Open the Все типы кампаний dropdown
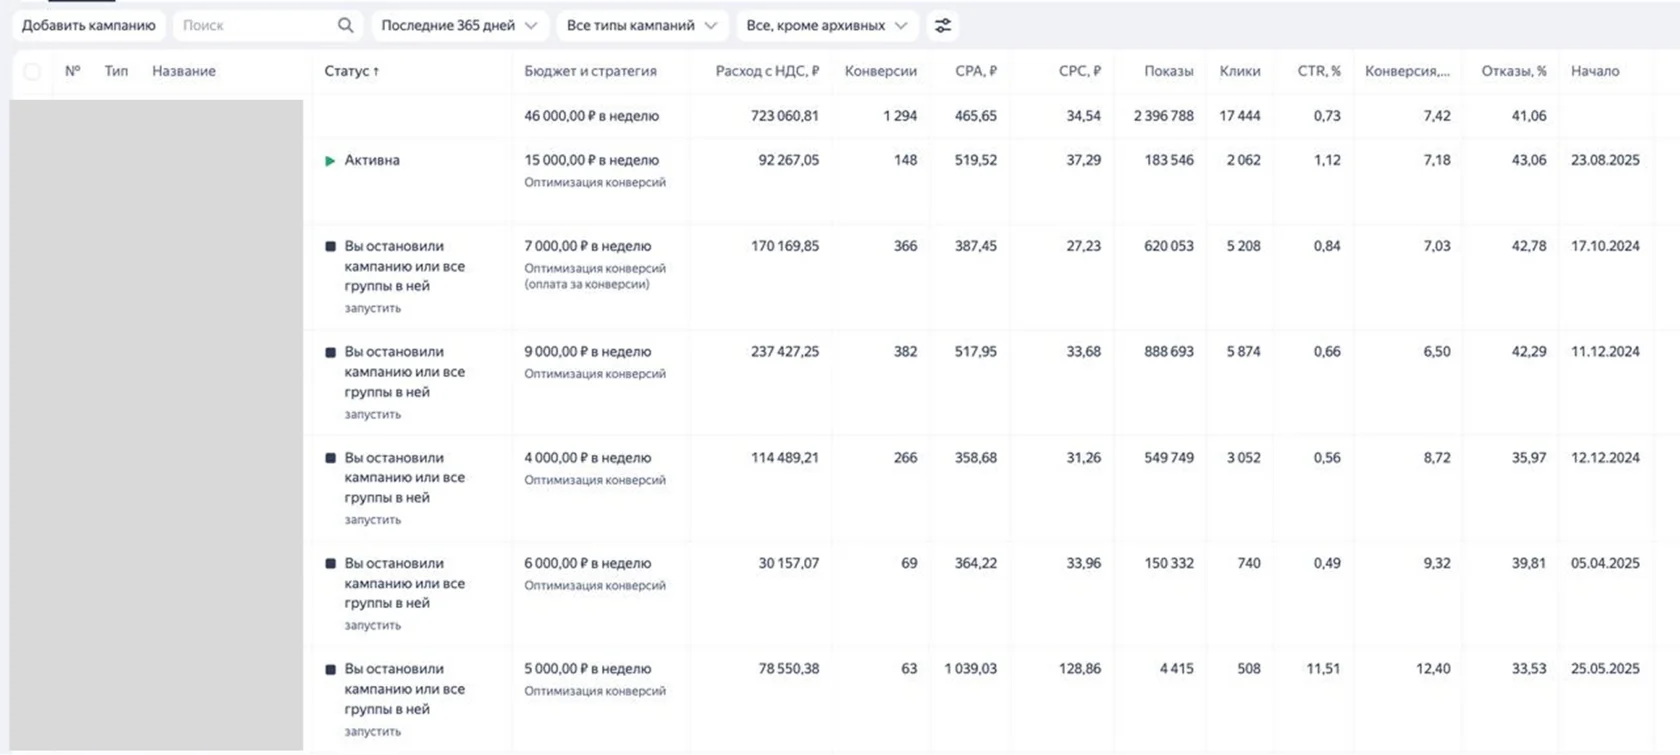The width and height of the screenshot is (1680, 755). 641,25
